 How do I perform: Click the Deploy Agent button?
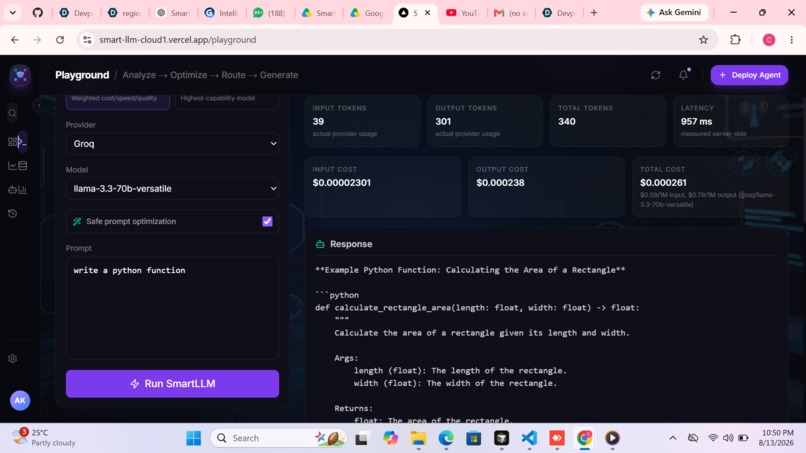(x=749, y=75)
